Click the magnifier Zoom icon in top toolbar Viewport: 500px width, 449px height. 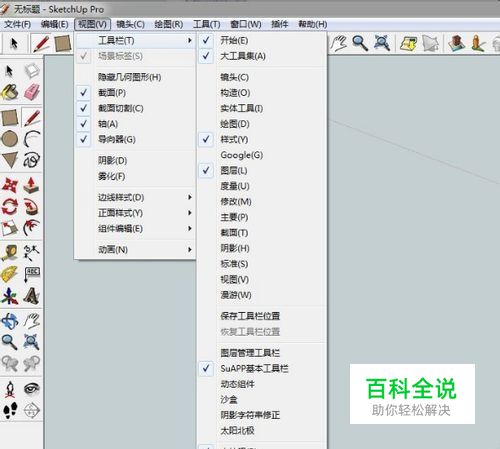(x=360, y=43)
